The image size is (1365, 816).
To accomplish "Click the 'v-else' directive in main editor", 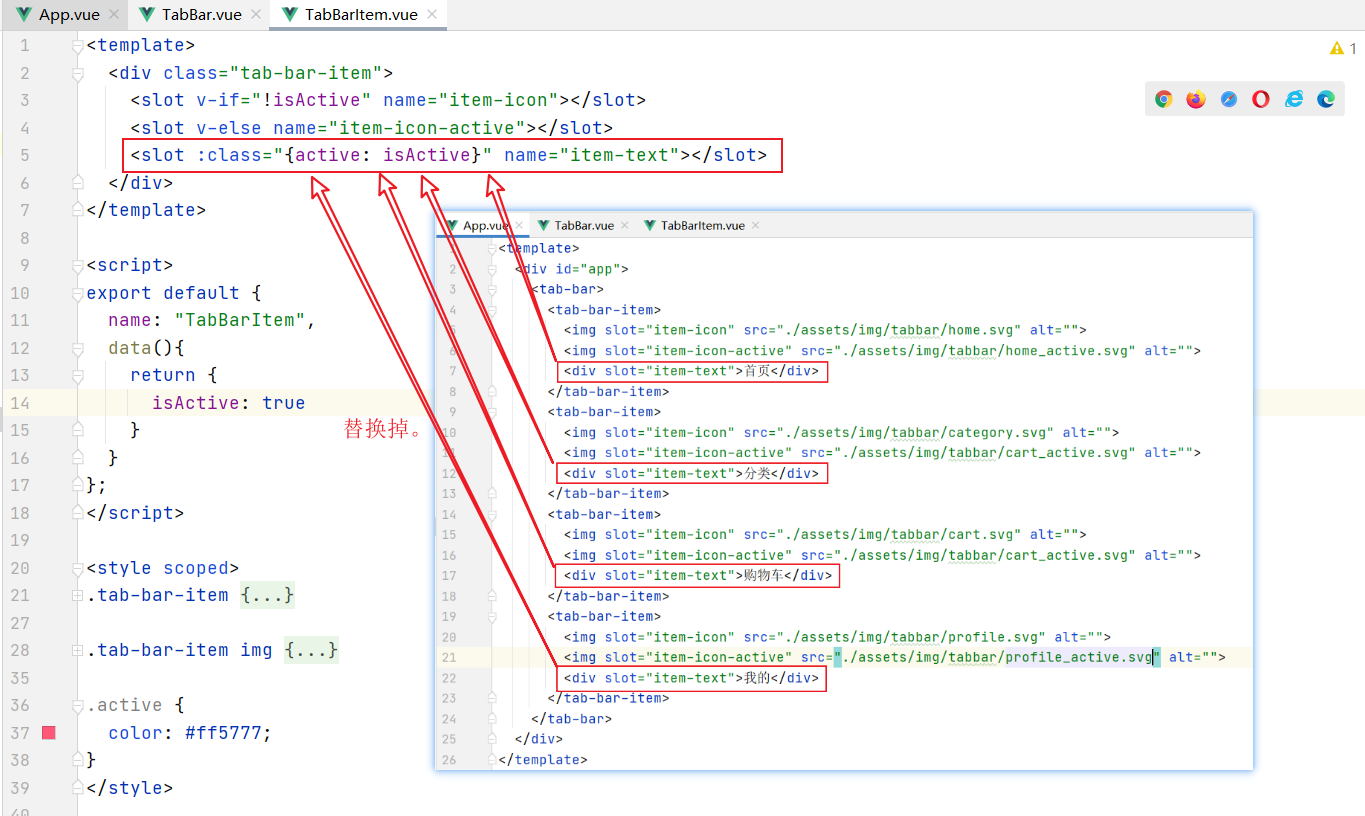I will pyautogui.click(x=229, y=128).
